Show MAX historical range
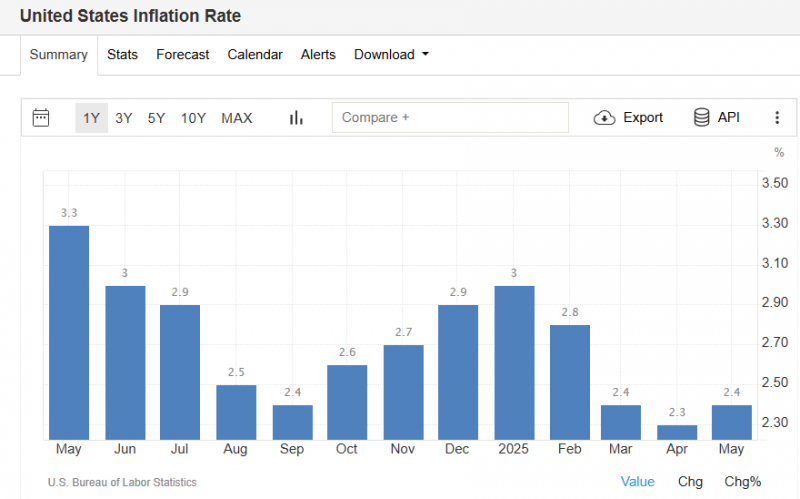The height and width of the screenshot is (499, 800). (x=237, y=118)
